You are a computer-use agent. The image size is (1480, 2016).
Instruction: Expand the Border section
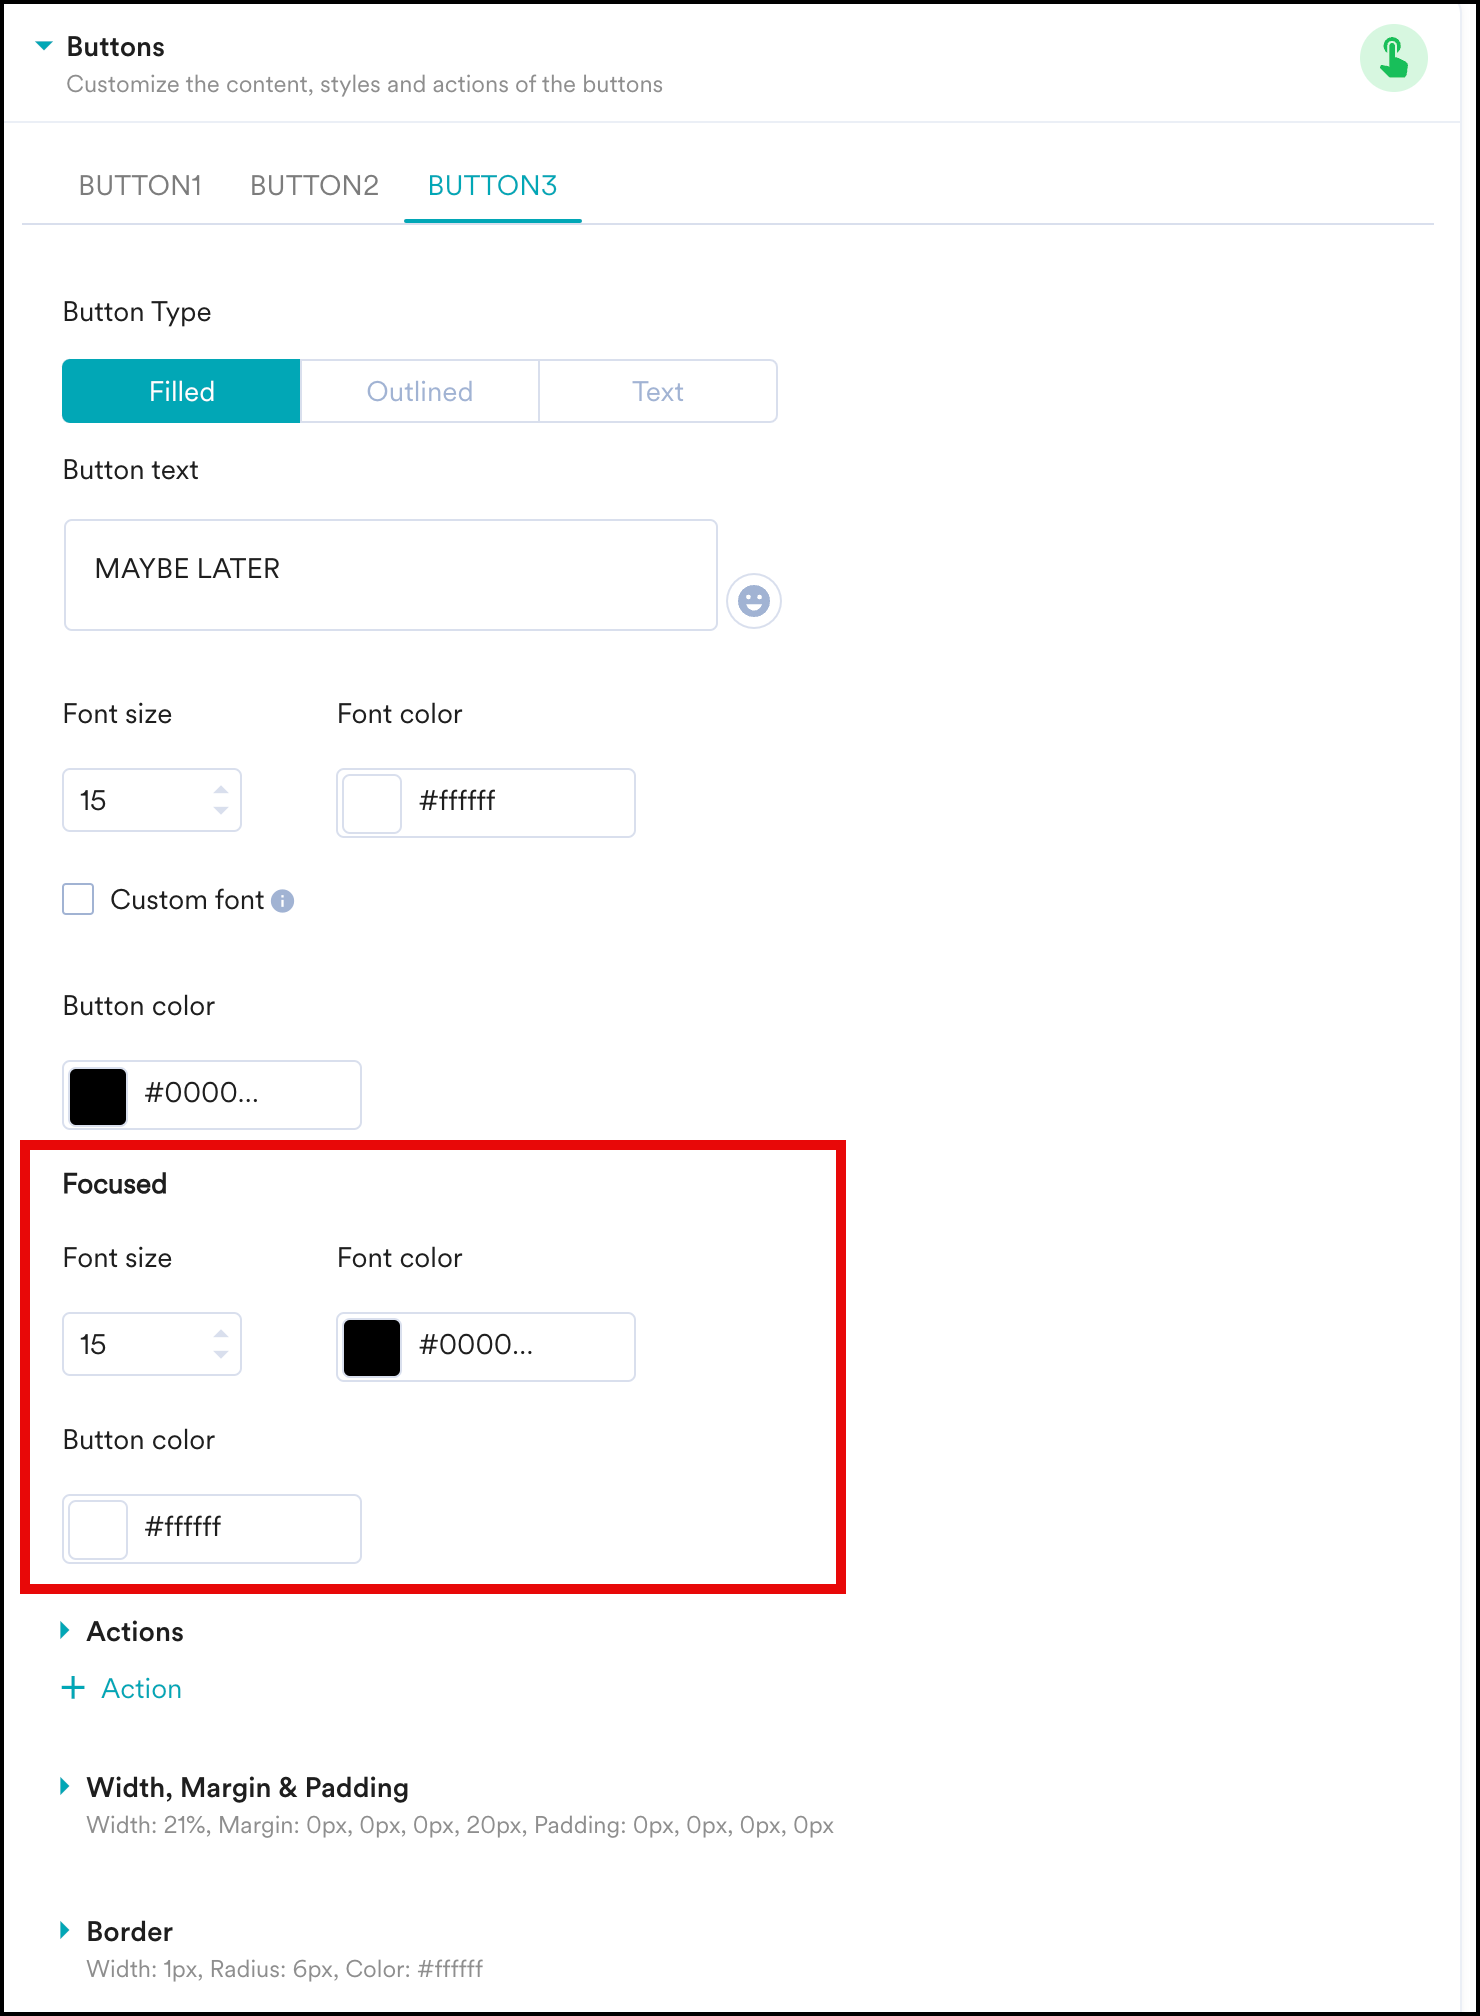coord(65,1931)
